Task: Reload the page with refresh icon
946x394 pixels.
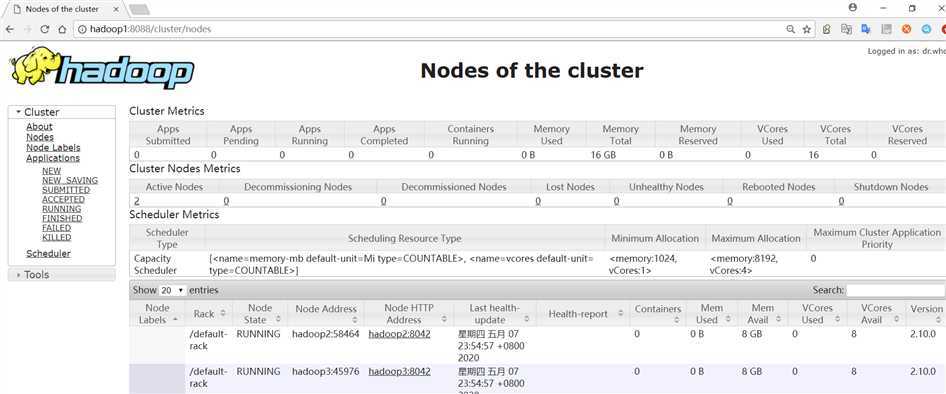Action: (x=45, y=29)
